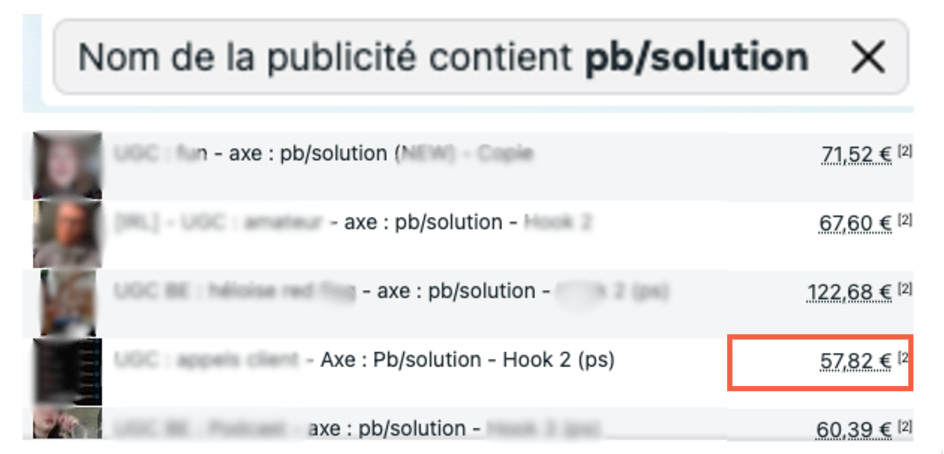Open thumbnail of the 60,39 € ad
This screenshot has width=944, height=454.
click(67, 423)
